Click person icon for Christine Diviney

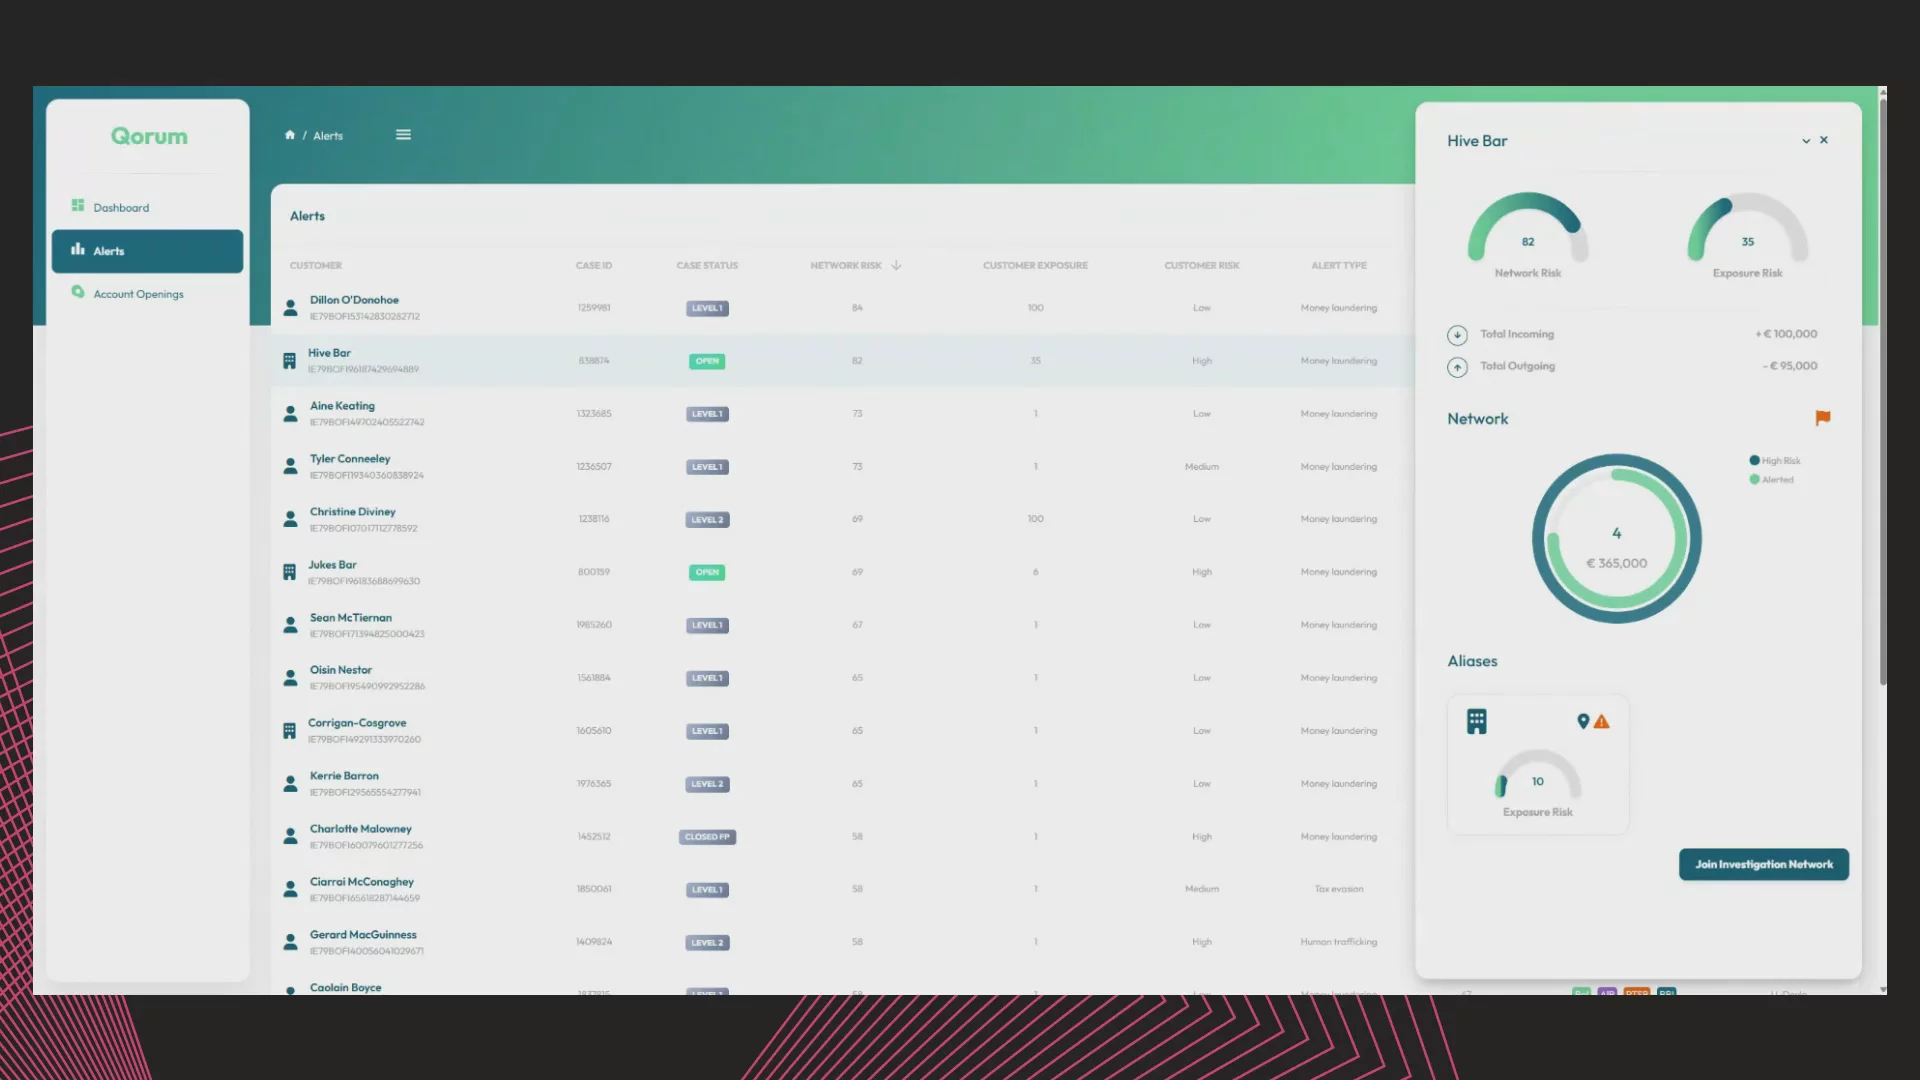290,519
